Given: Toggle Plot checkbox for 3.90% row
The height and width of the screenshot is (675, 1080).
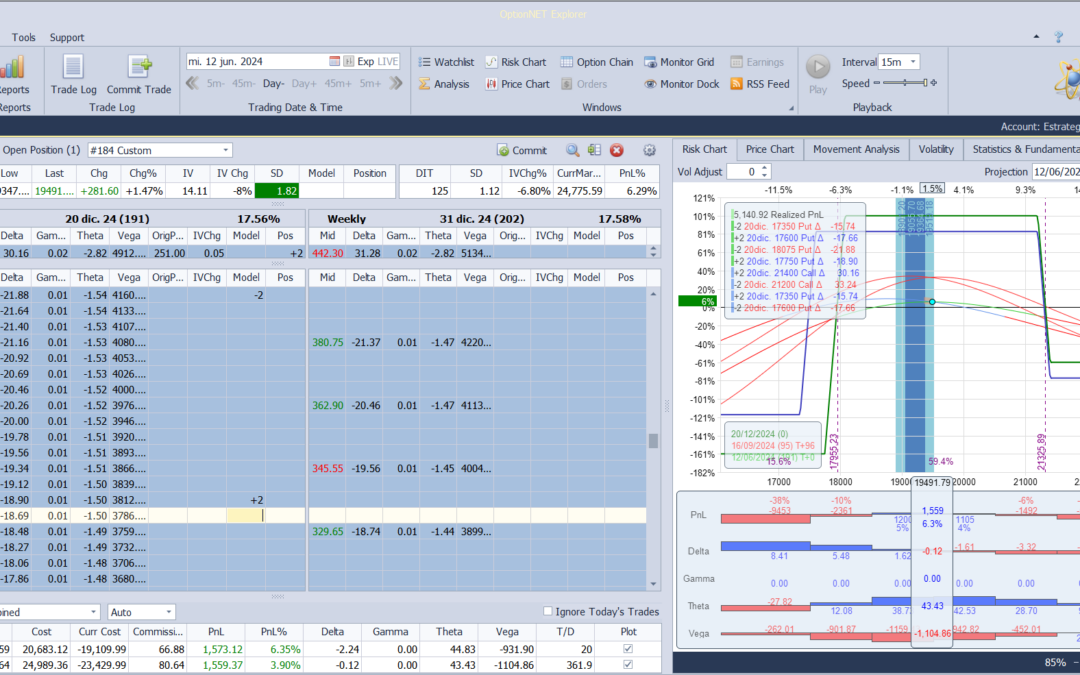Looking at the screenshot, I should click(627, 665).
